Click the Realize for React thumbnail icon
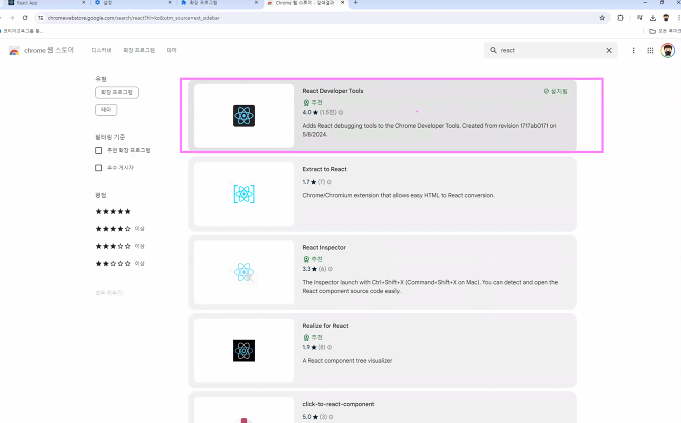 coord(244,350)
